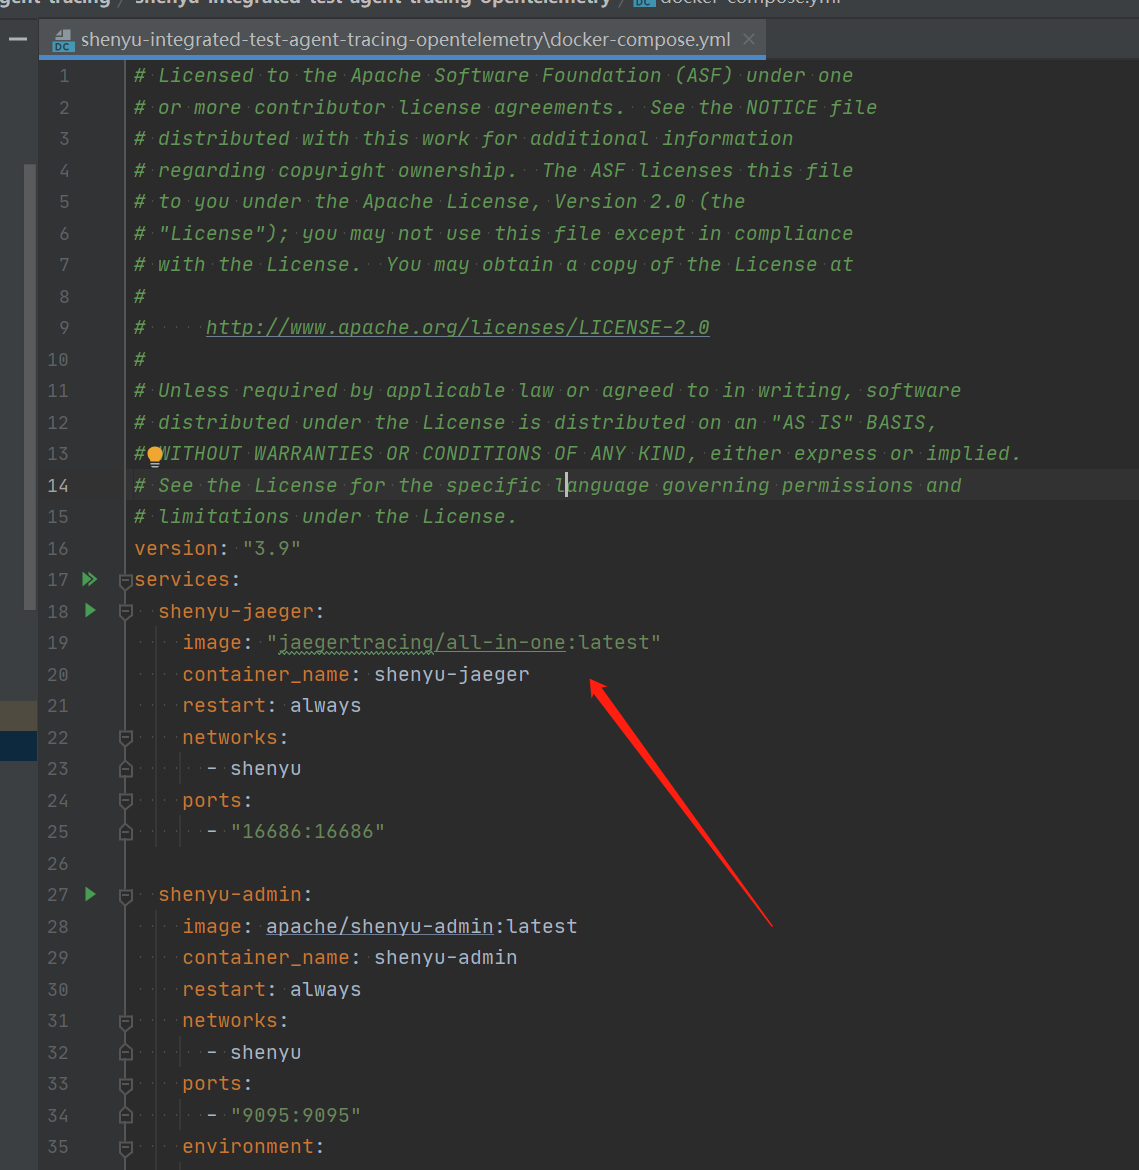Viewport: 1139px width, 1170px height.
Task: Click the 'environment' key on line 35
Action: (248, 1146)
